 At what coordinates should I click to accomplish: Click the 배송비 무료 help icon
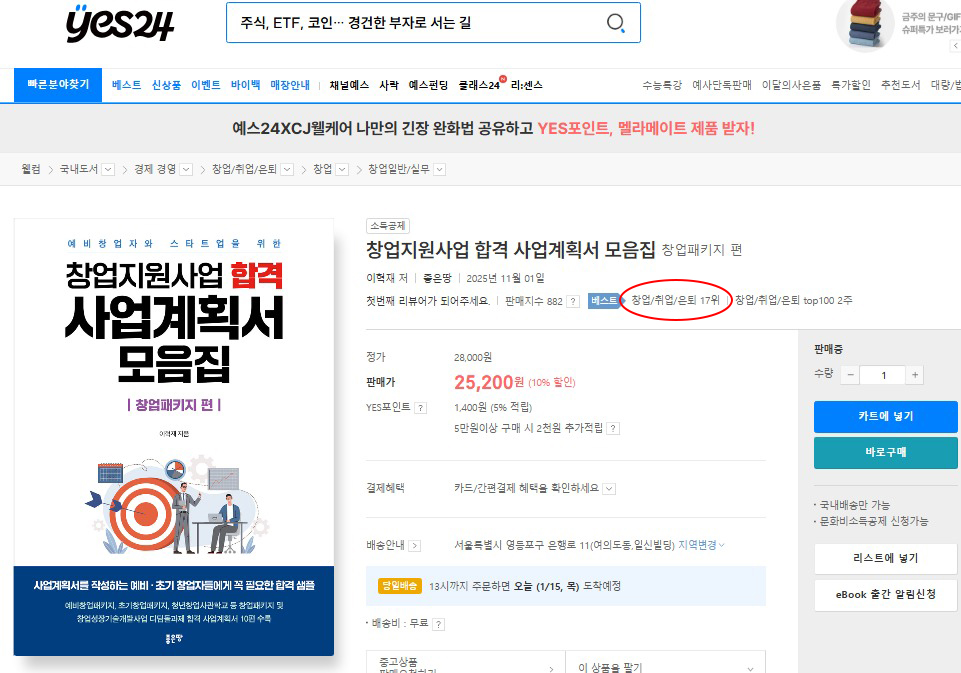click(438, 624)
